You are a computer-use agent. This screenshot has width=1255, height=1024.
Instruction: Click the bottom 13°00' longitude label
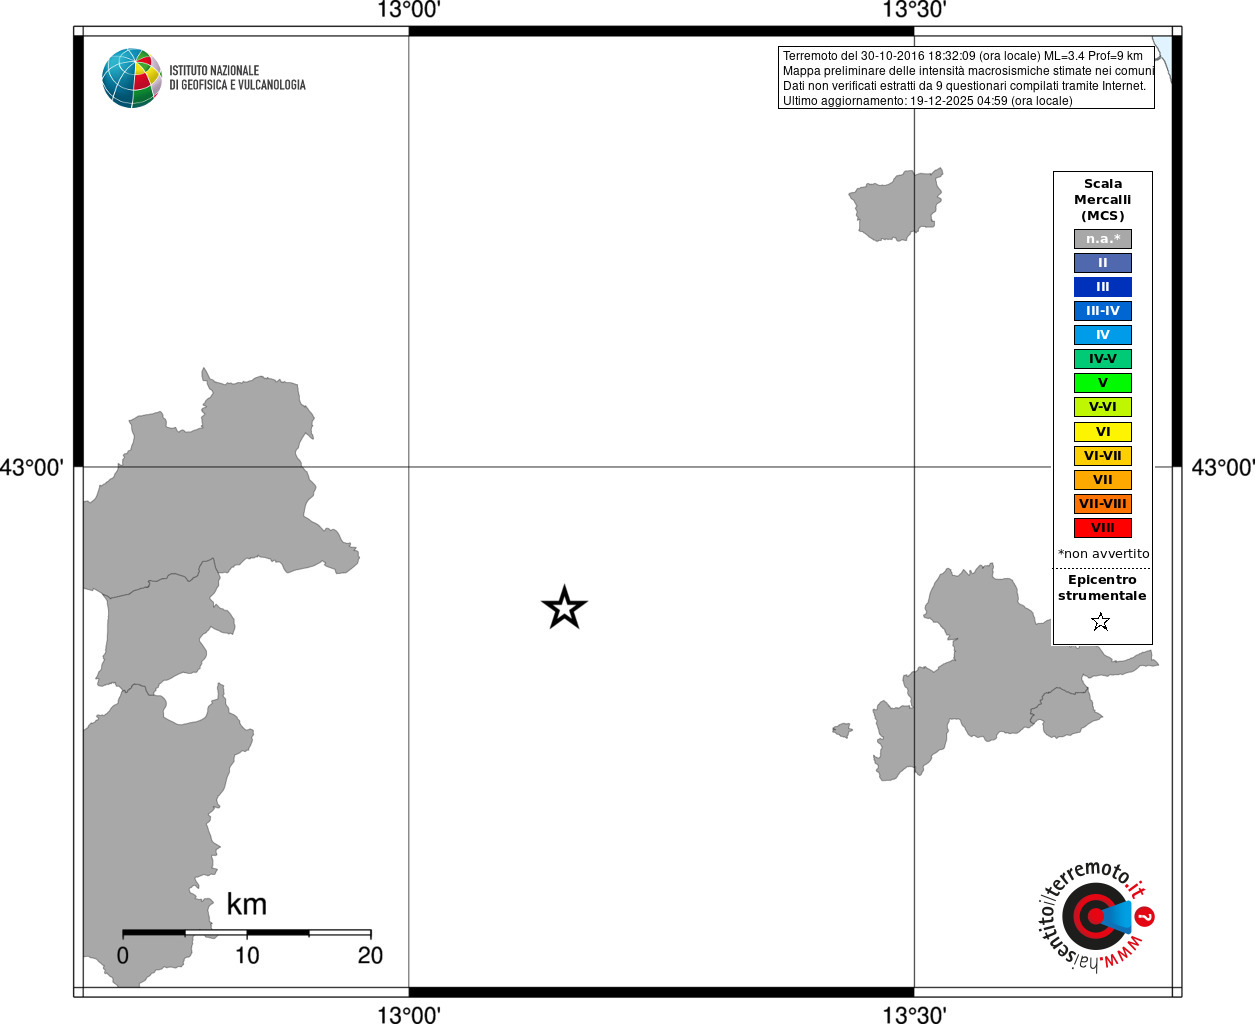[x=408, y=1014]
